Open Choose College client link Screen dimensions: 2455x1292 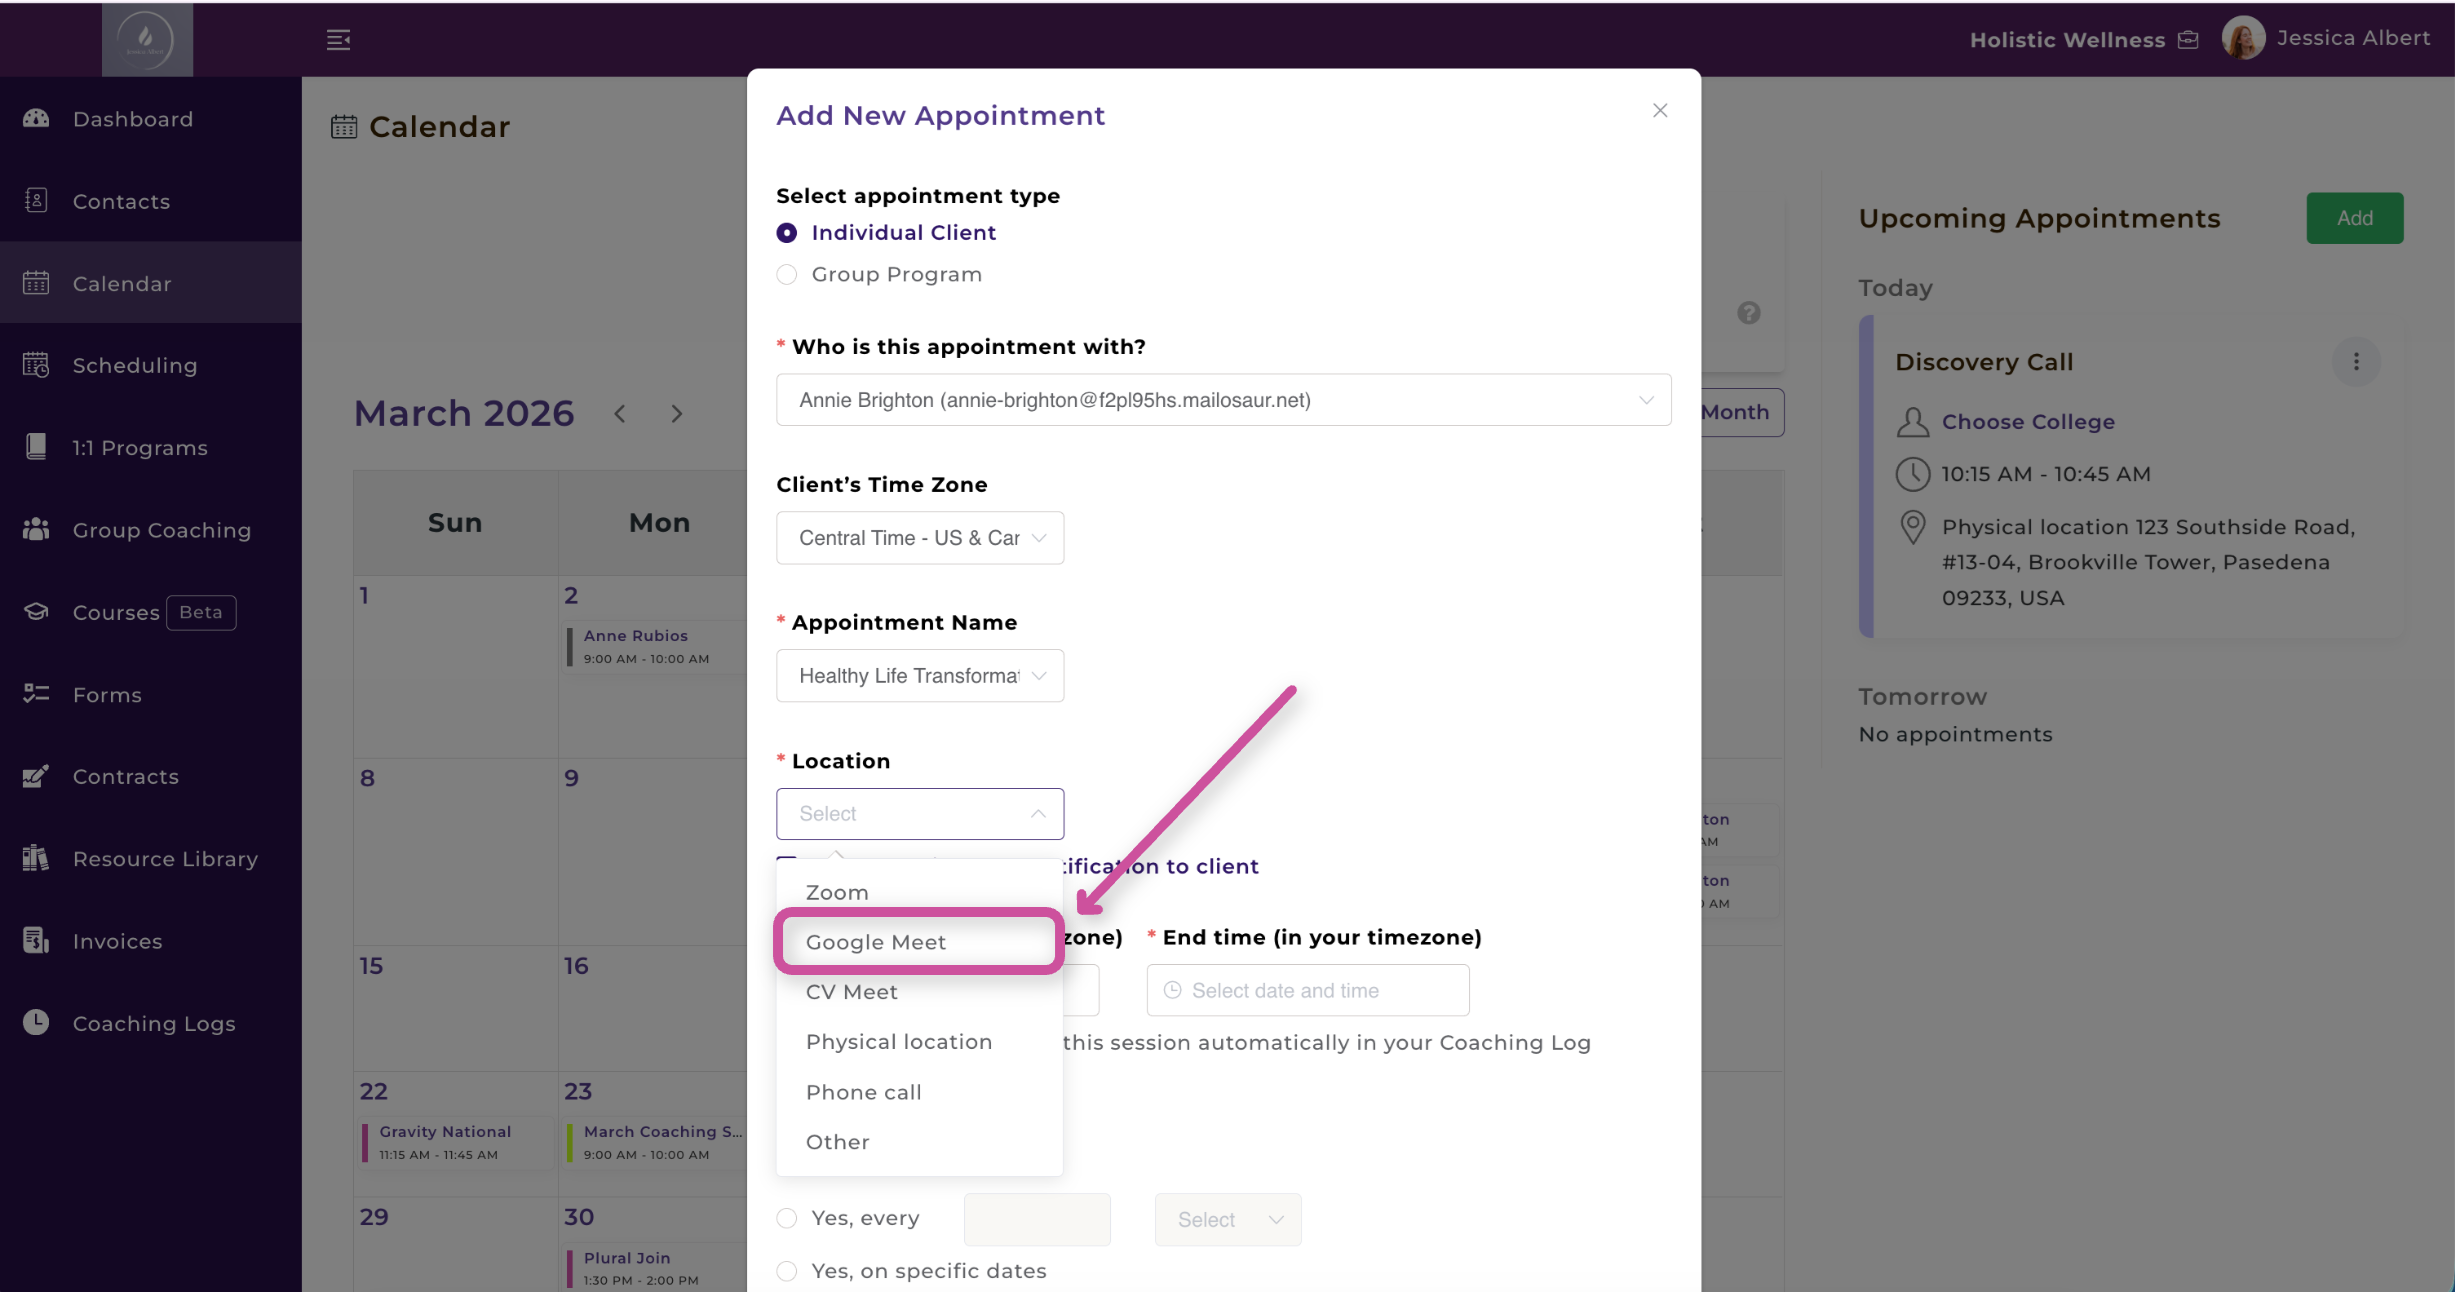tap(2027, 422)
